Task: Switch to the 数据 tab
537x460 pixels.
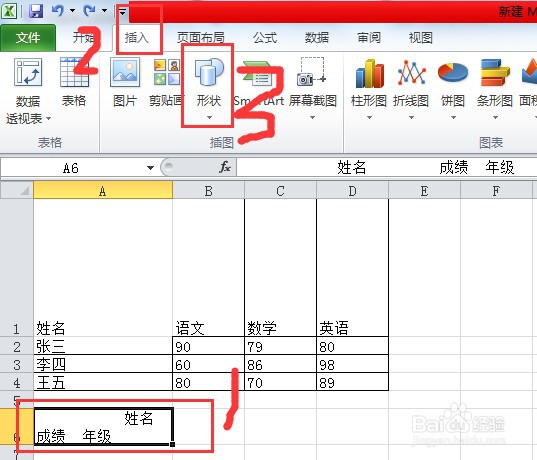Action: click(317, 38)
